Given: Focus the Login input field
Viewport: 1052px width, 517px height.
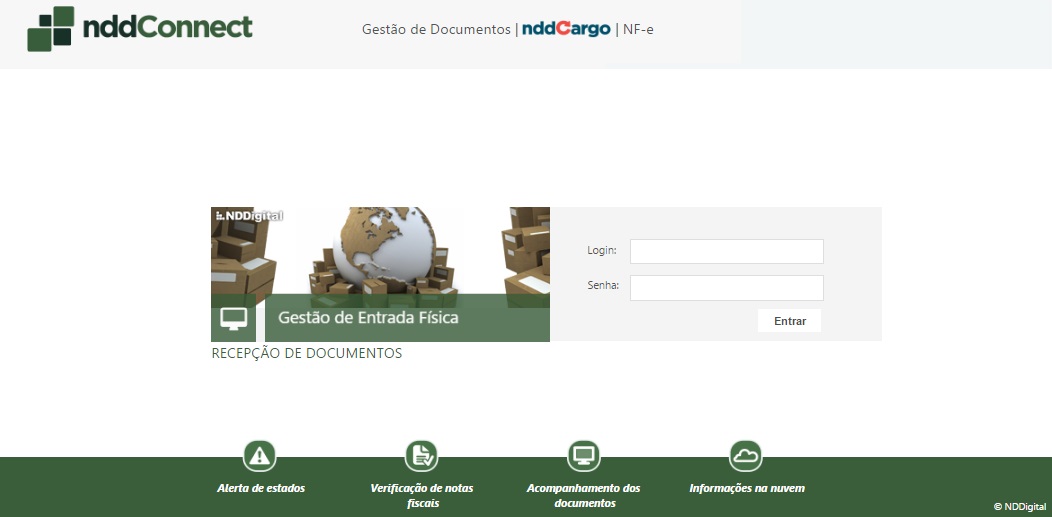Looking at the screenshot, I should point(727,251).
